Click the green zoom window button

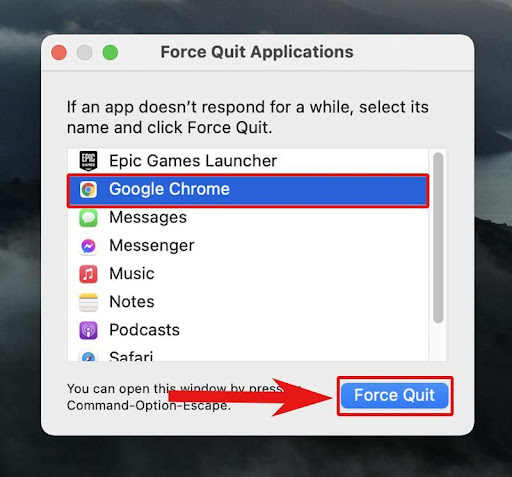(x=110, y=53)
